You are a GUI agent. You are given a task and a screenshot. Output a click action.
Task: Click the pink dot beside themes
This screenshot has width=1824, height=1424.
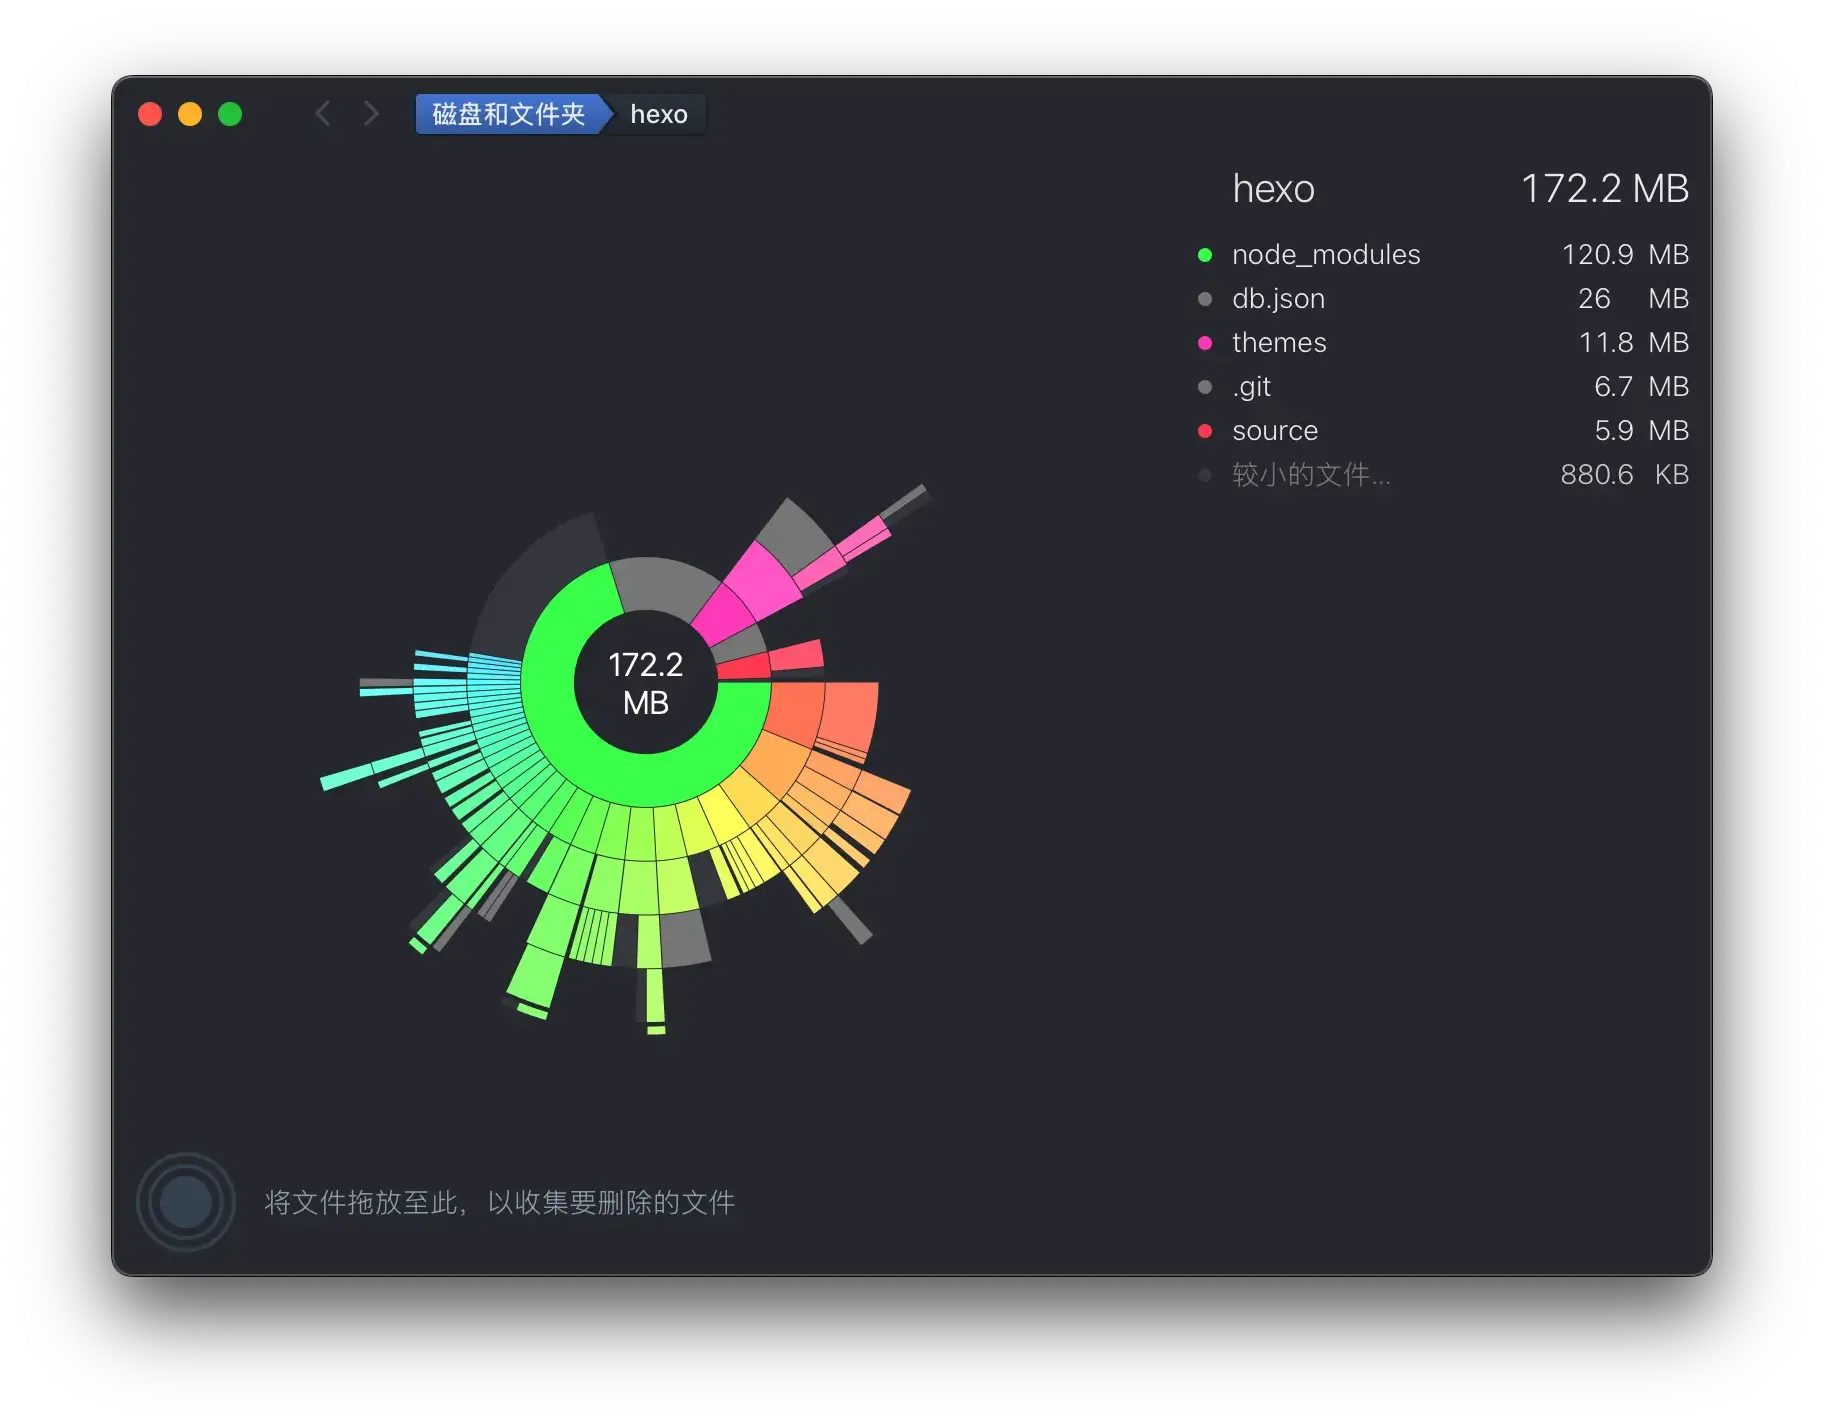pyautogui.click(x=1205, y=343)
